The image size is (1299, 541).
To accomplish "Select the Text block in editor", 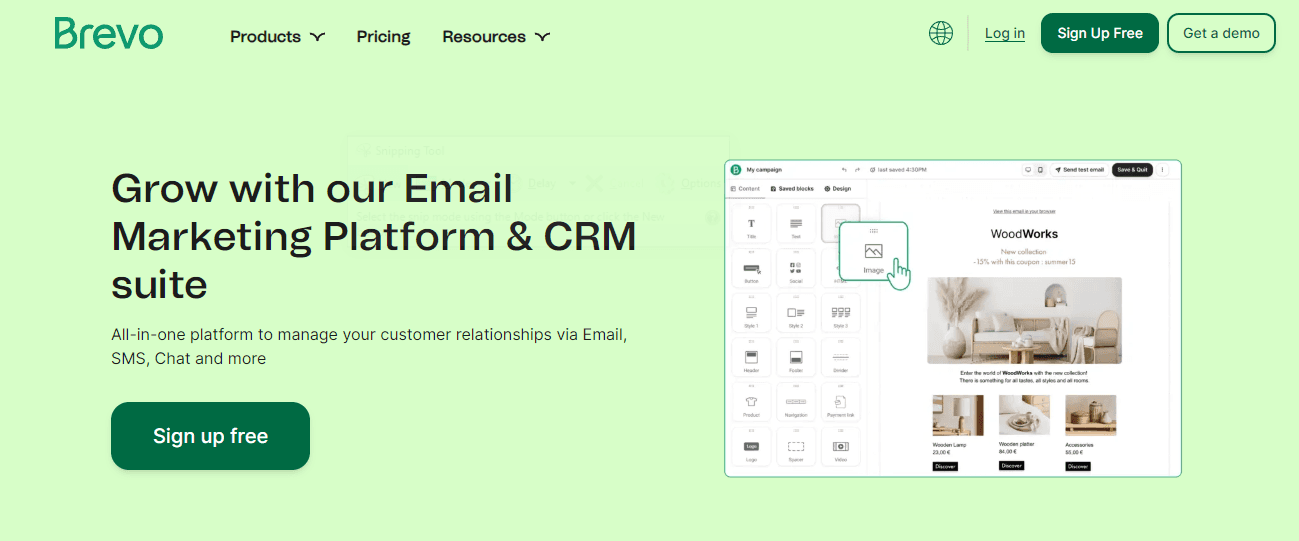I will click(796, 224).
